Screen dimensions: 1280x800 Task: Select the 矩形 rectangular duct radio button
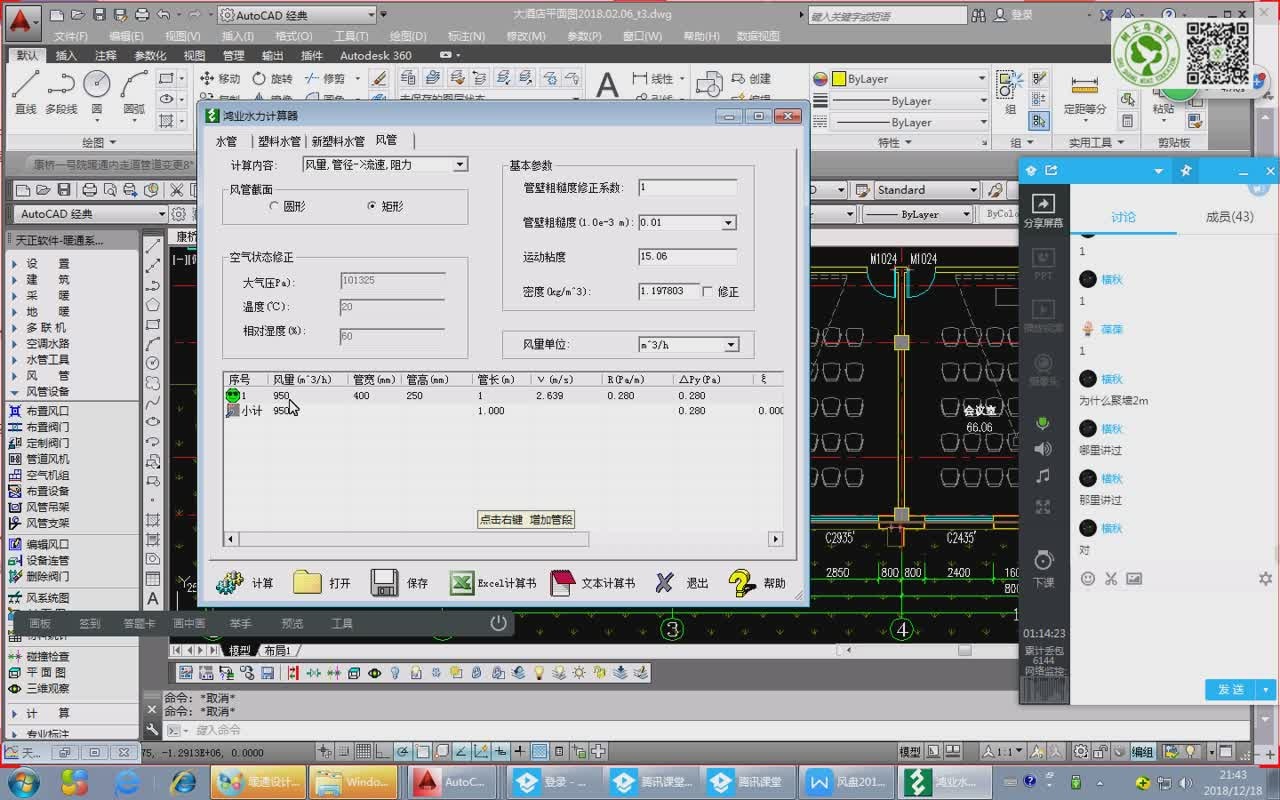point(372,206)
